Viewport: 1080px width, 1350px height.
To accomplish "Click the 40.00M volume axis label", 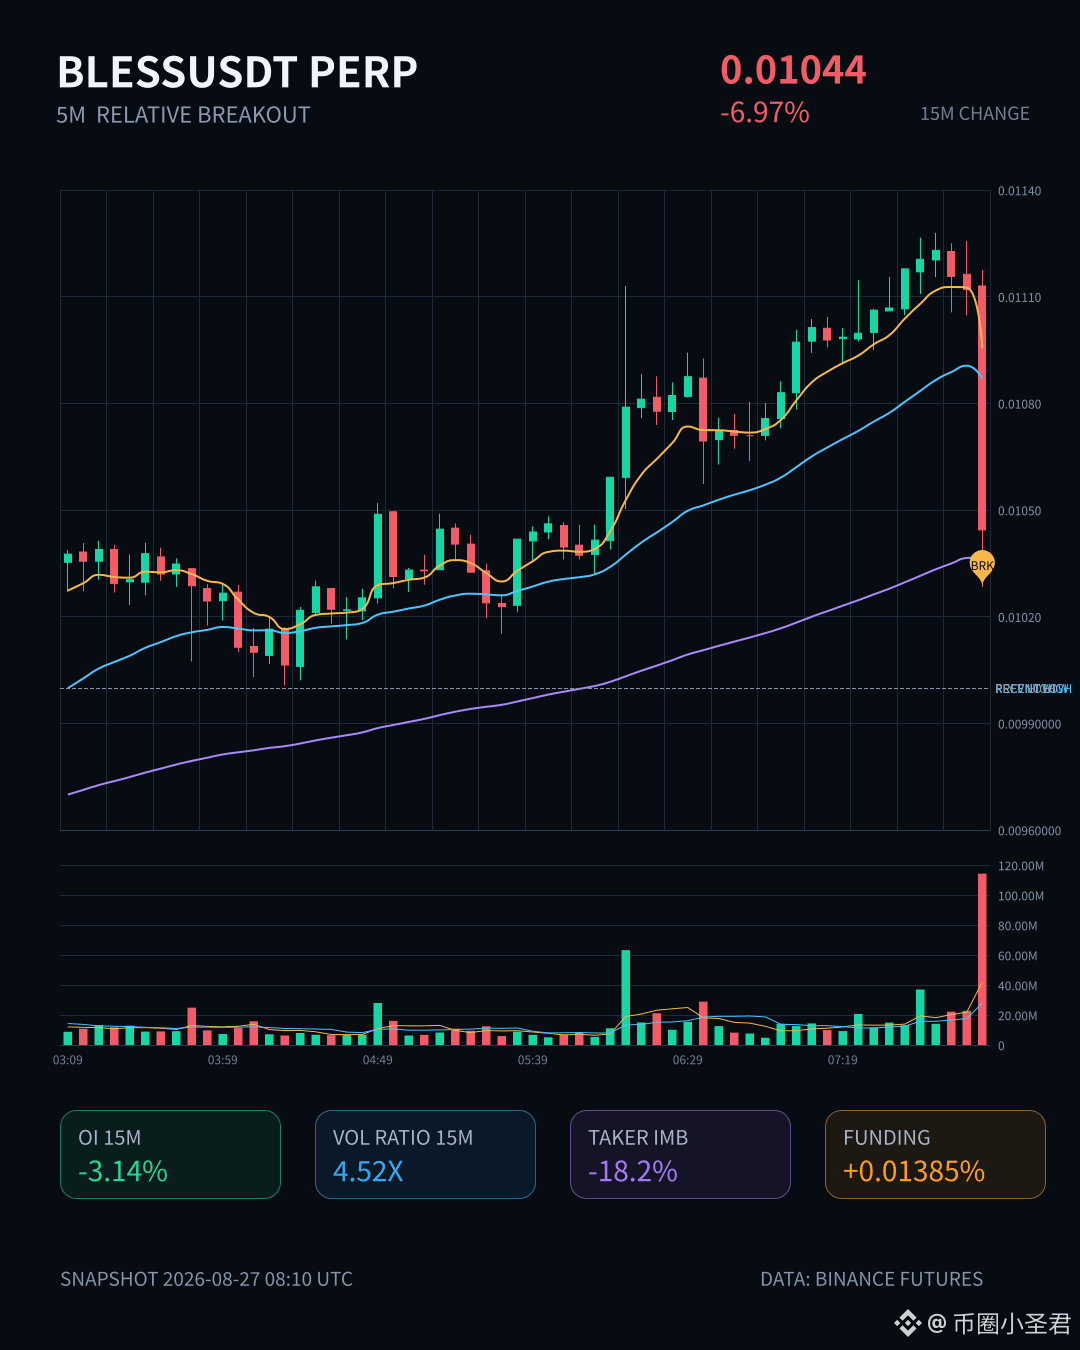I will pos(1017,986).
